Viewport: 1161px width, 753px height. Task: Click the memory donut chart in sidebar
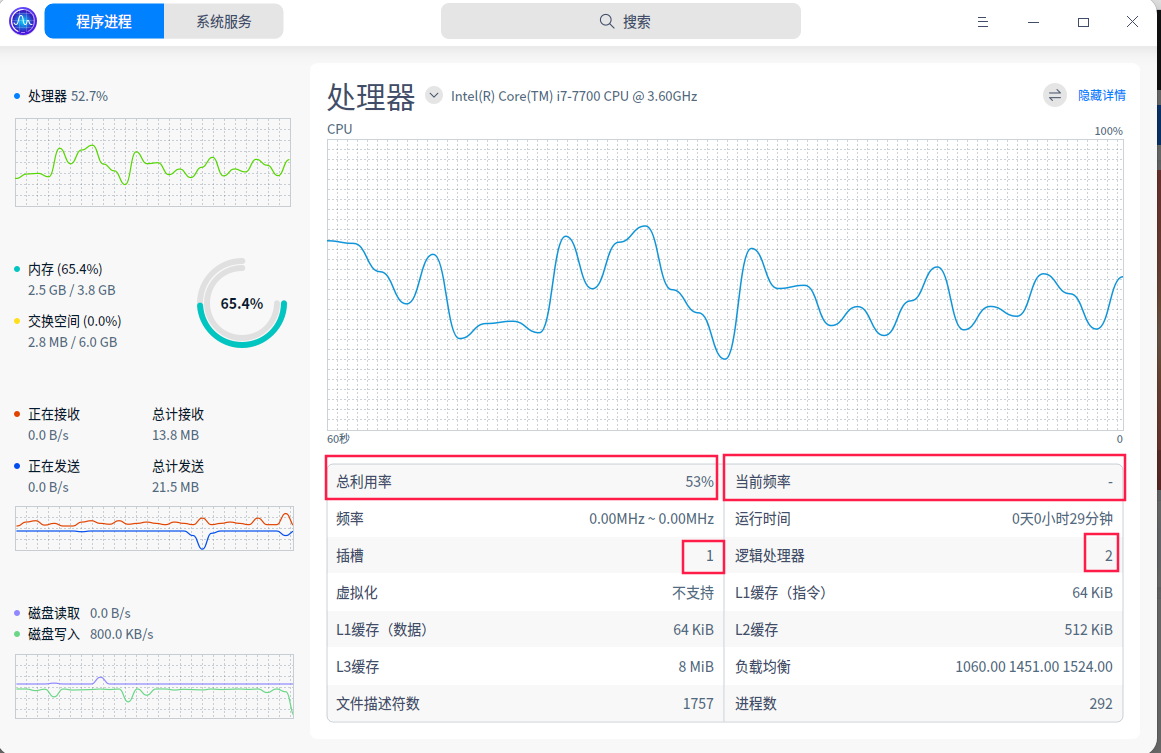pos(241,303)
